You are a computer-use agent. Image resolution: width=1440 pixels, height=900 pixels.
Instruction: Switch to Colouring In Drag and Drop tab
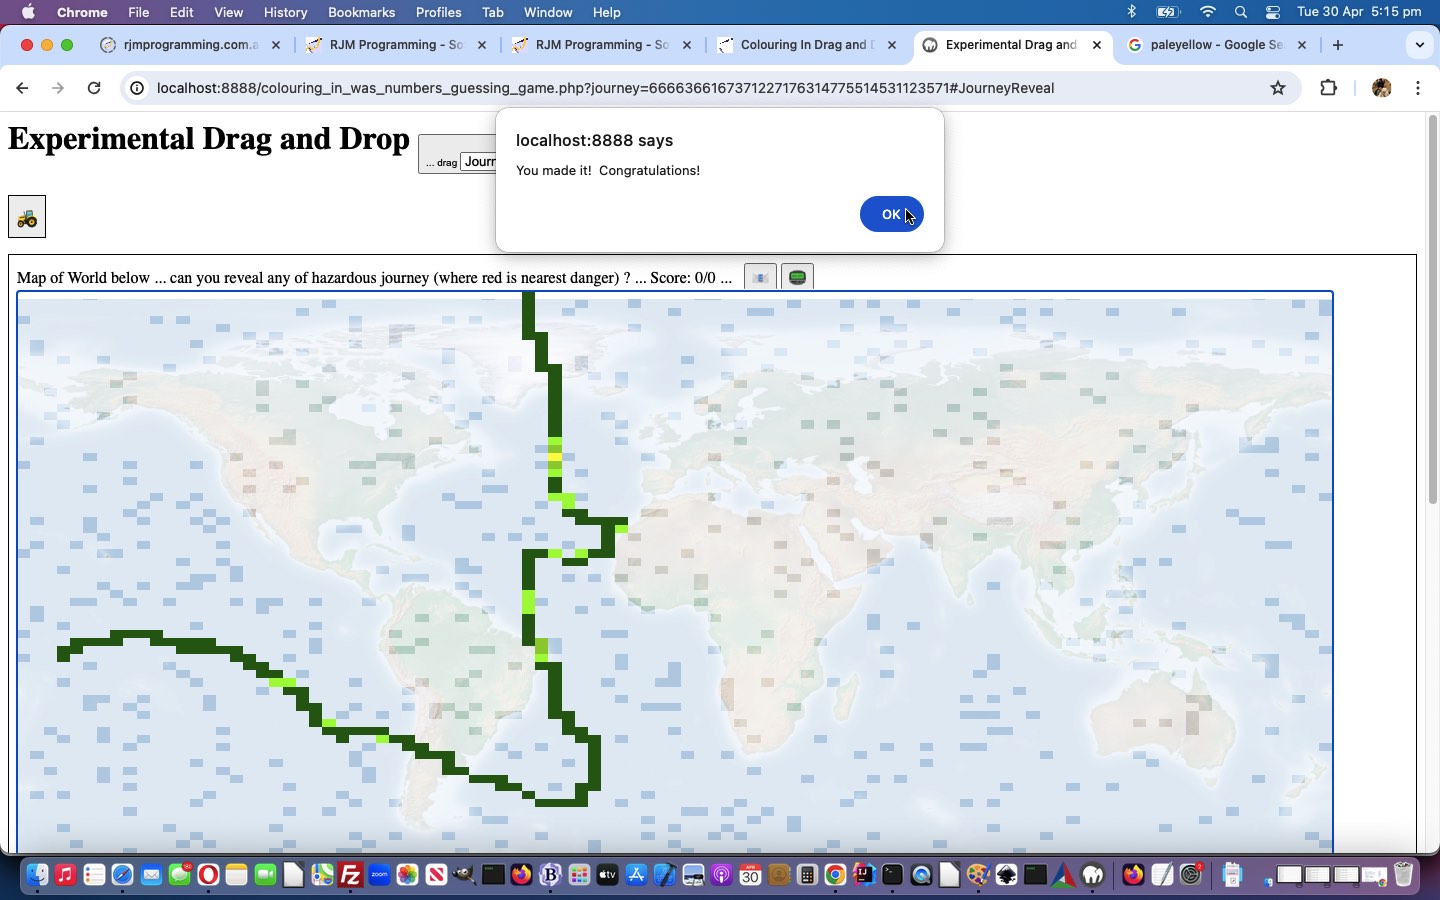806,45
